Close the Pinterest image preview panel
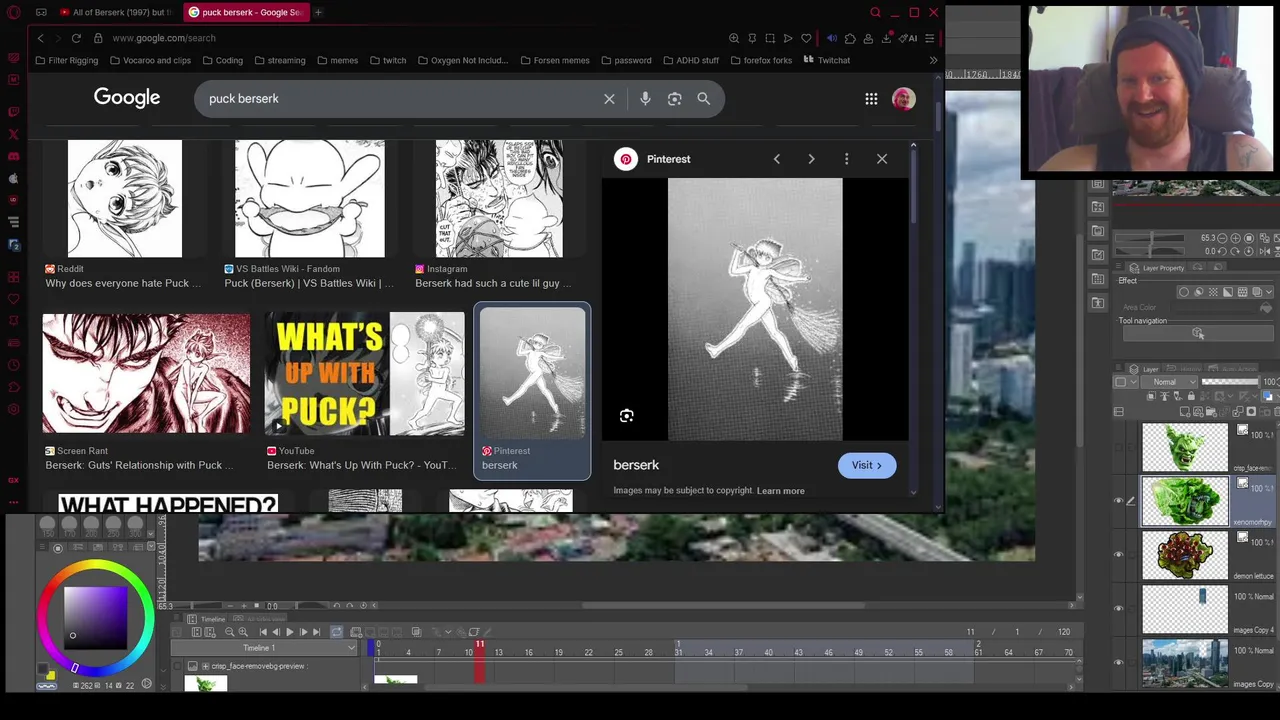The height and width of the screenshot is (720, 1280). pyautogui.click(x=882, y=159)
